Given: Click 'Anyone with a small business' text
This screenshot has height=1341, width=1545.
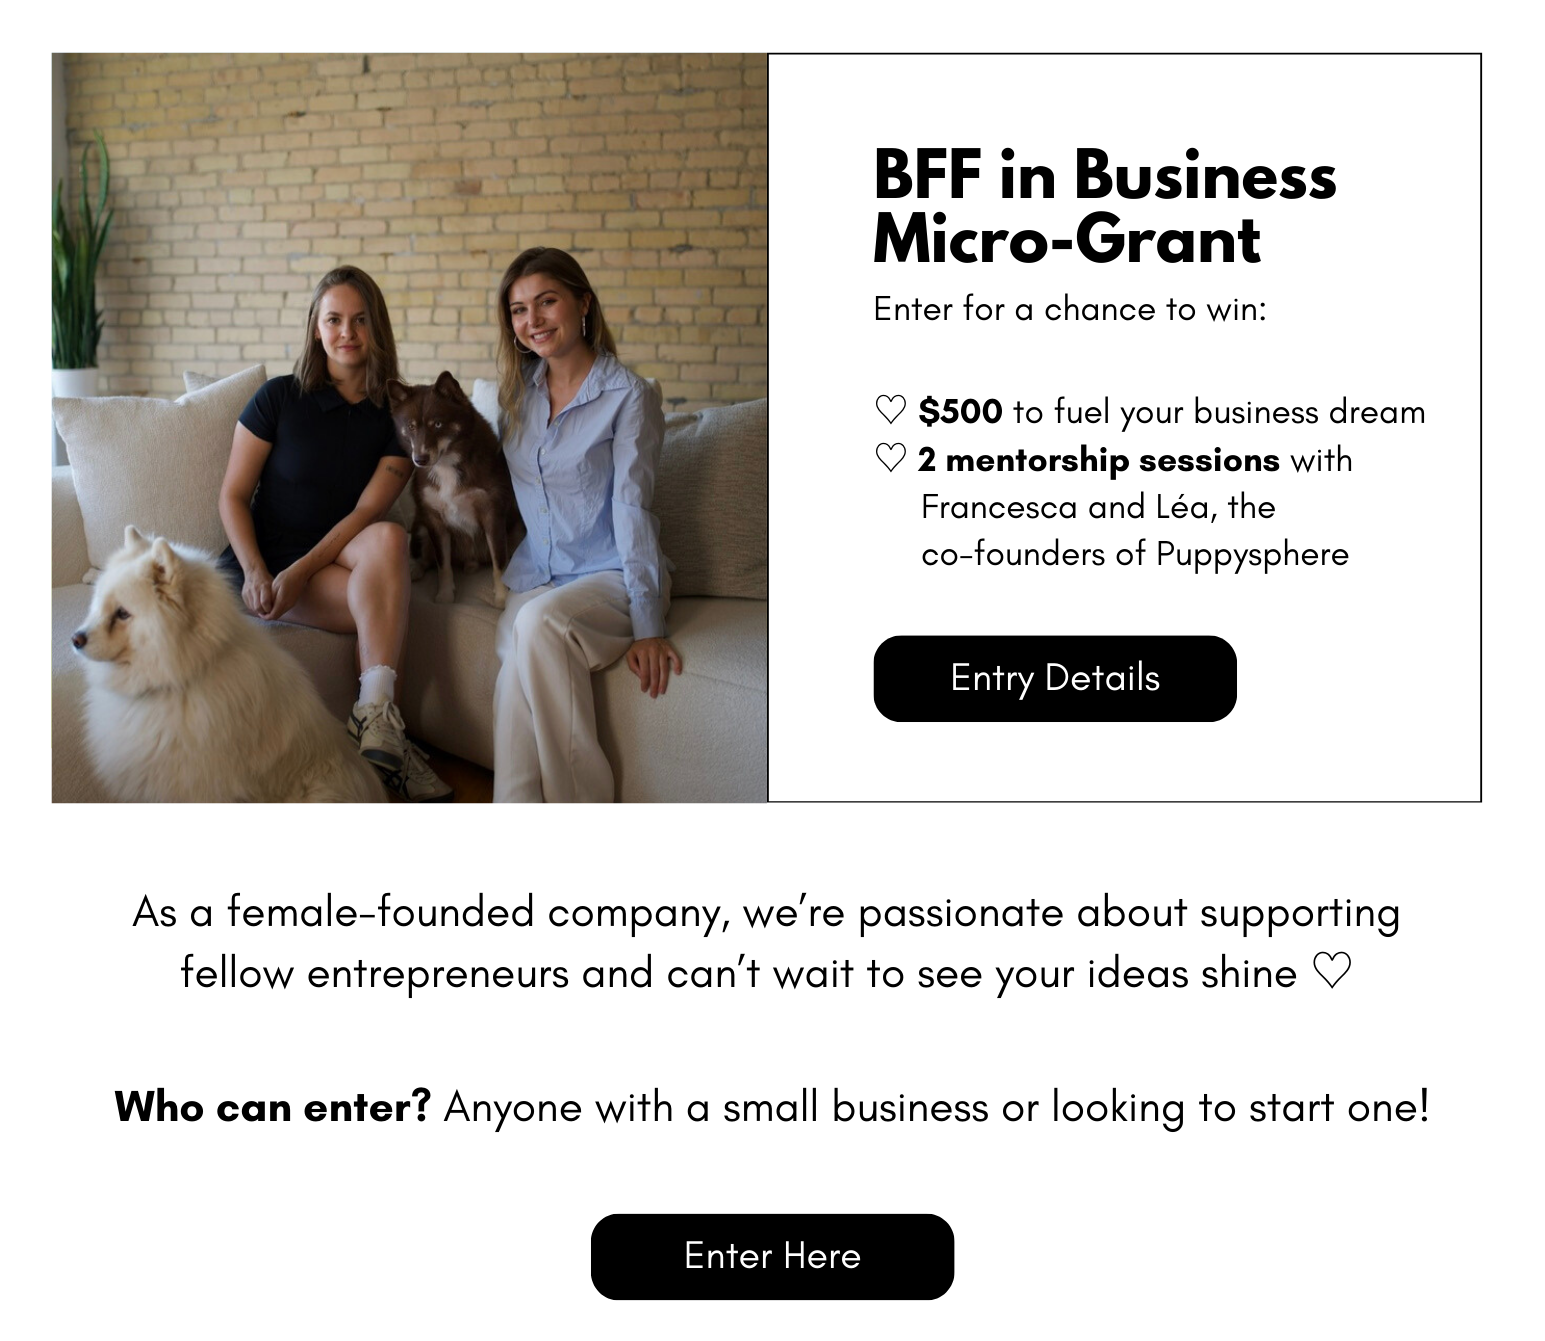Looking at the screenshot, I should [716, 1107].
